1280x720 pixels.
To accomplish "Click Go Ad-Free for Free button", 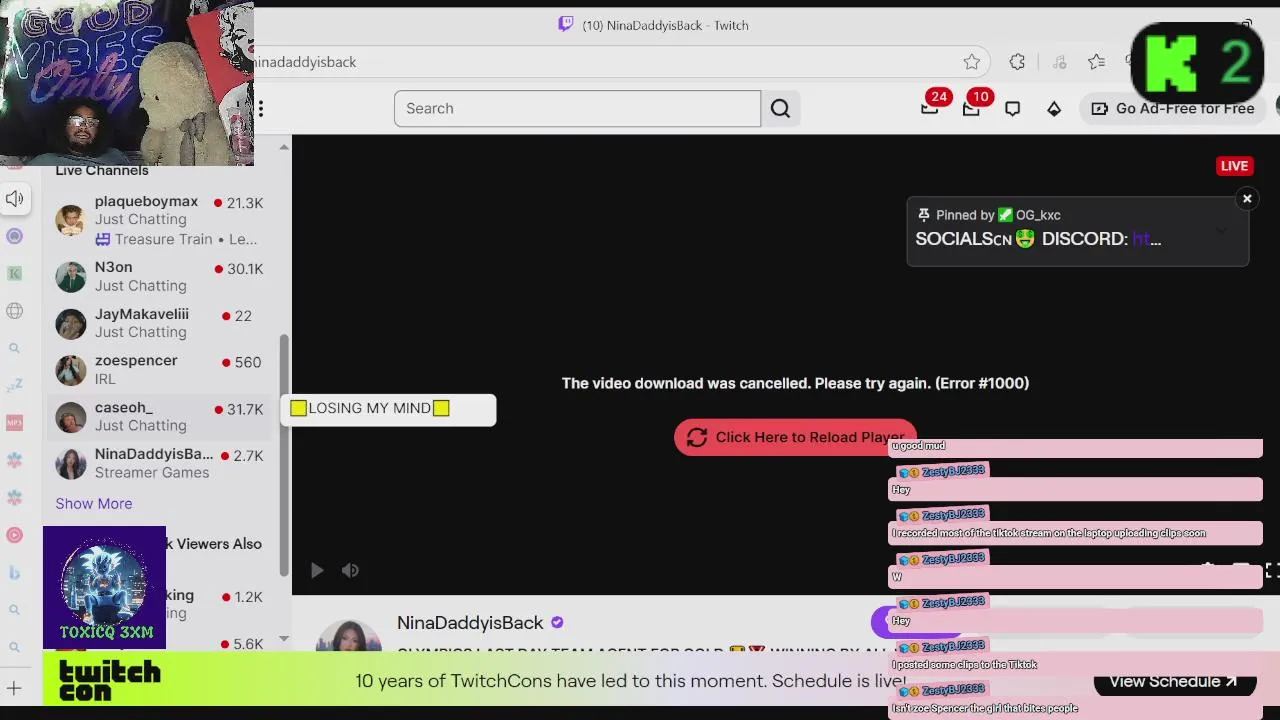I will [1173, 108].
